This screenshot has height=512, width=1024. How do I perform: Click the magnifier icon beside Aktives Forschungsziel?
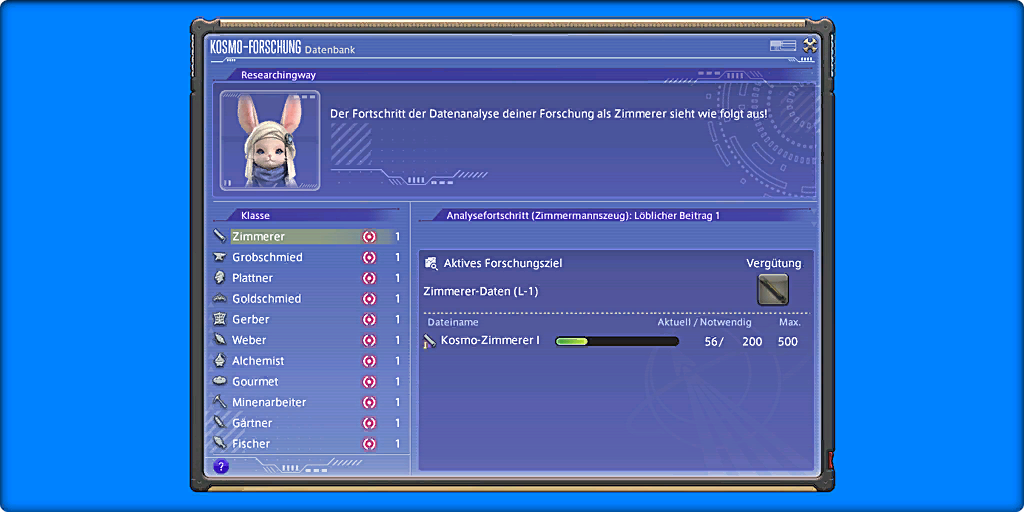431,263
